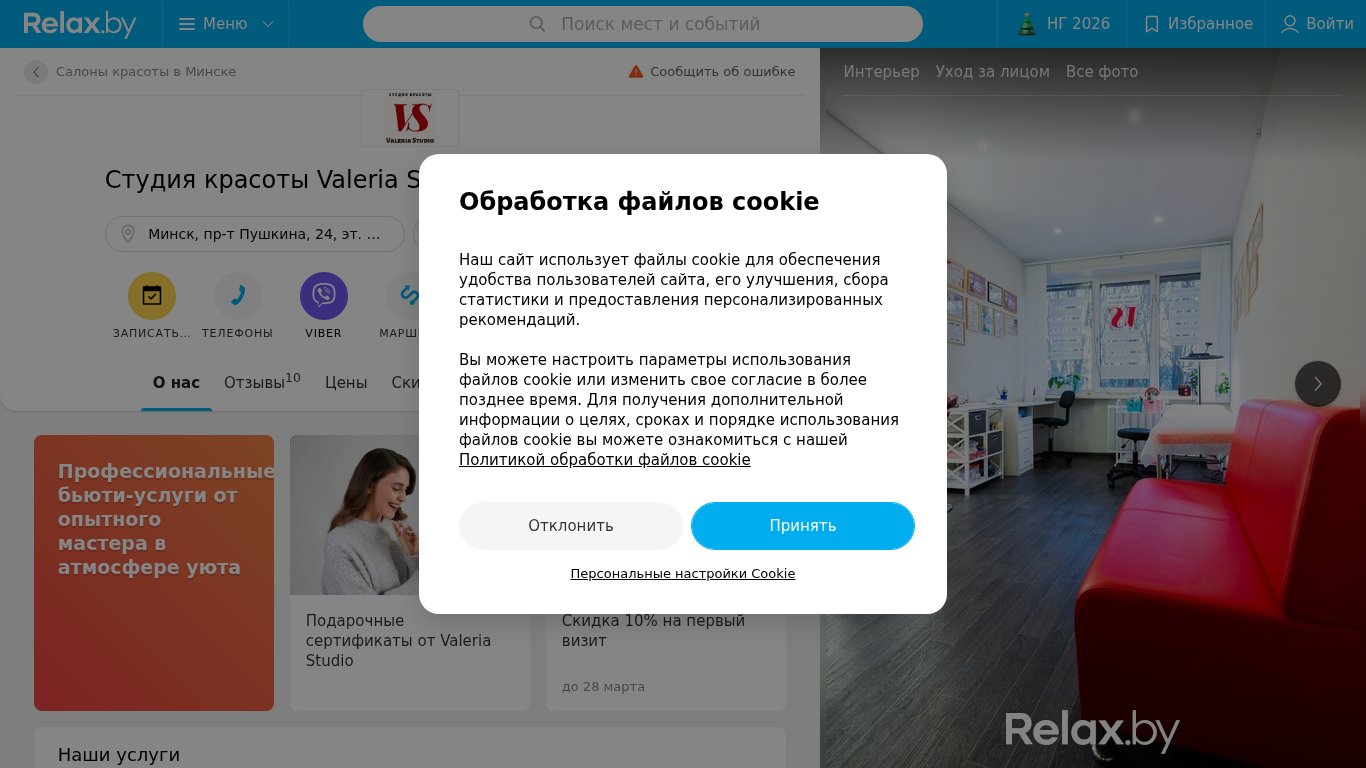Select the Уход за лицом photo tab
Screen dimensions: 1366x768
993,72
